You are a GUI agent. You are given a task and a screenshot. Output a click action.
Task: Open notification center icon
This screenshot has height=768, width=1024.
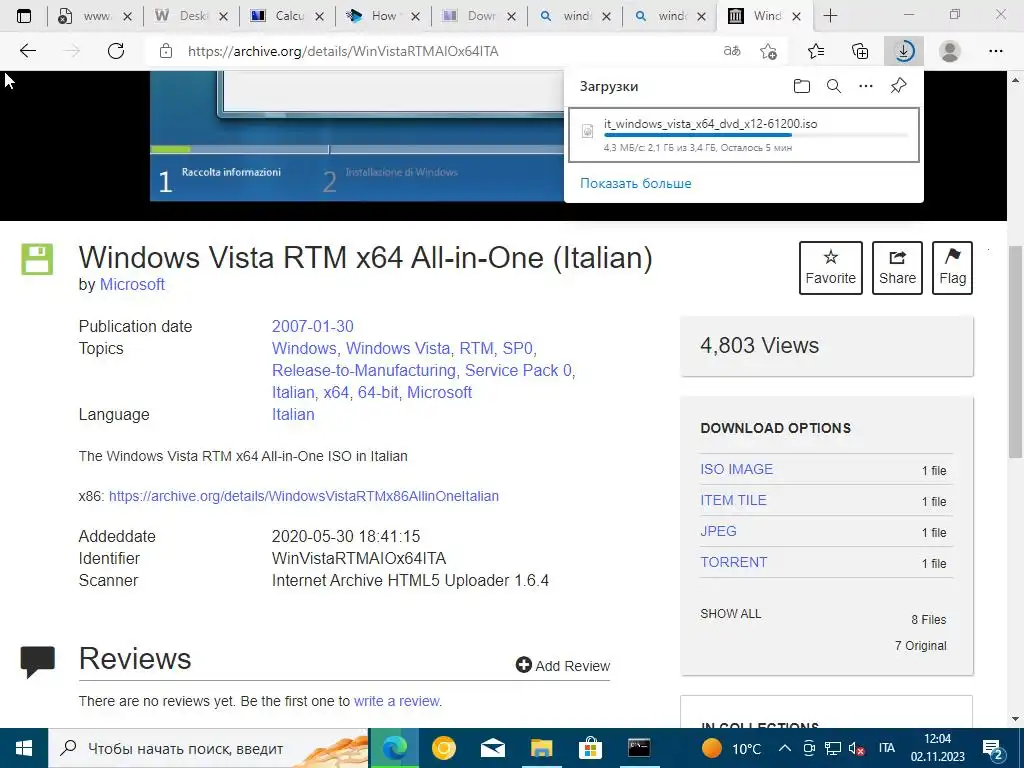point(993,748)
